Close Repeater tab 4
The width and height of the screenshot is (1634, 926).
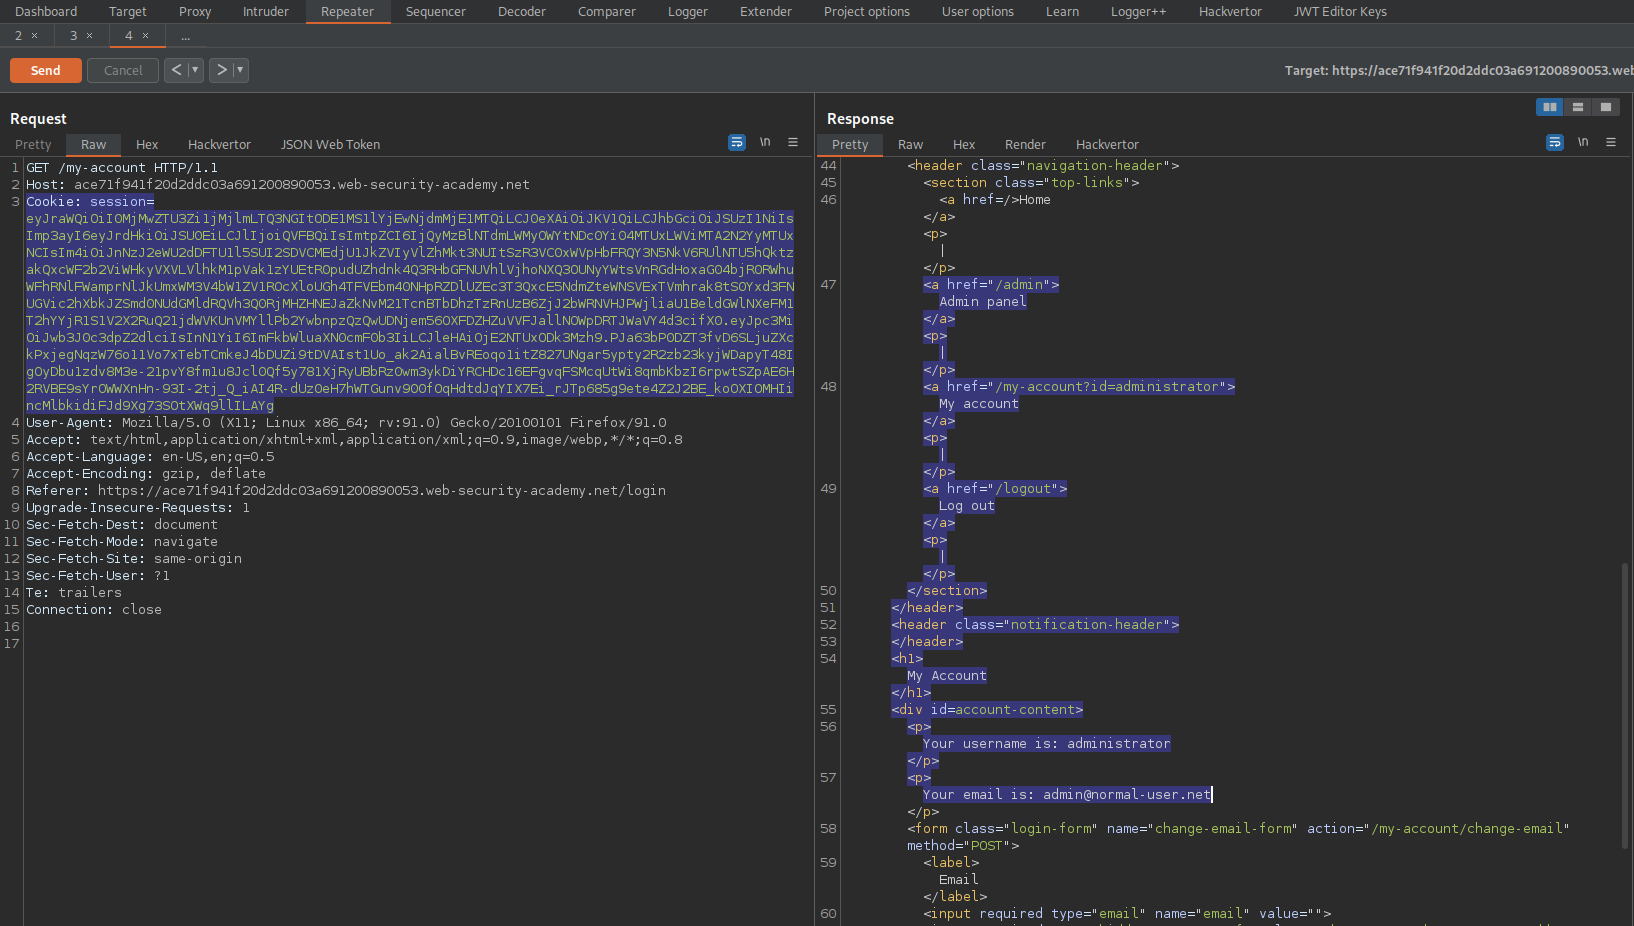[146, 36]
